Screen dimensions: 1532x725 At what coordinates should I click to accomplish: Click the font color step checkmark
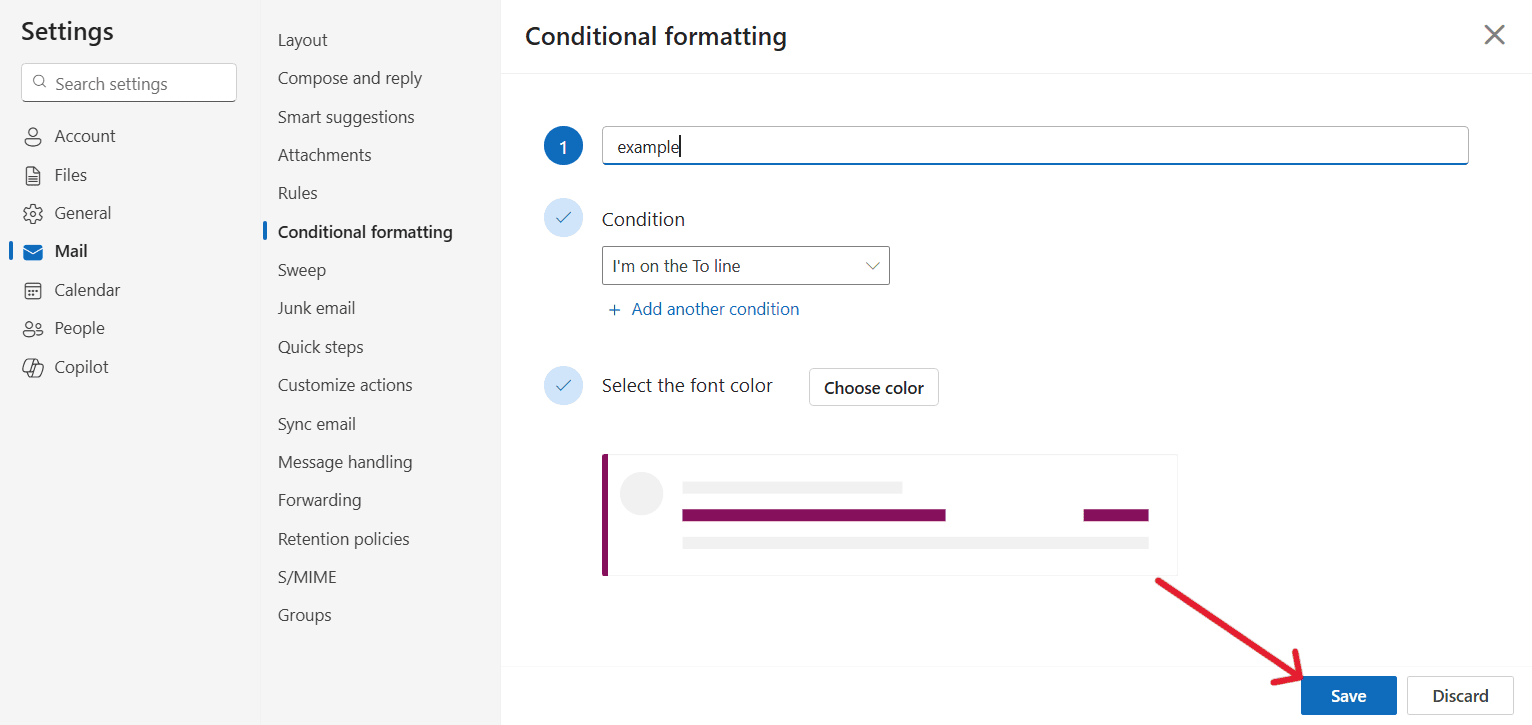563,385
